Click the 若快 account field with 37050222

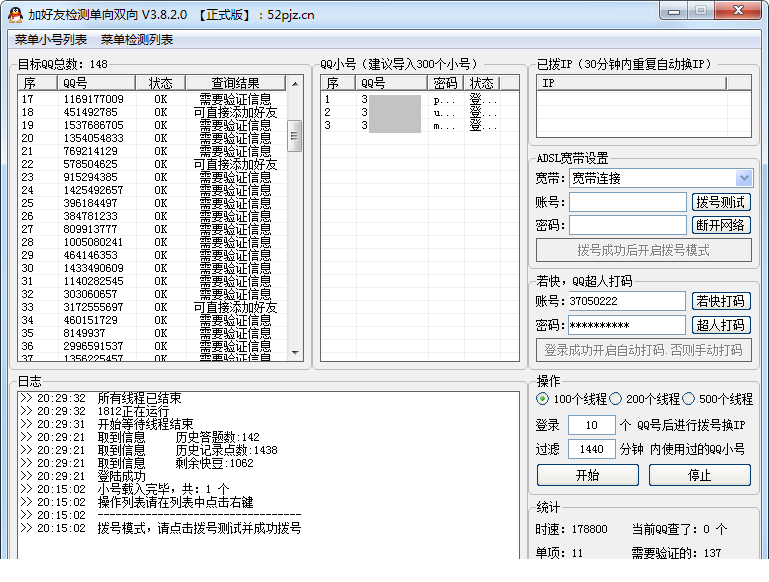pyautogui.click(x=626, y=301)
